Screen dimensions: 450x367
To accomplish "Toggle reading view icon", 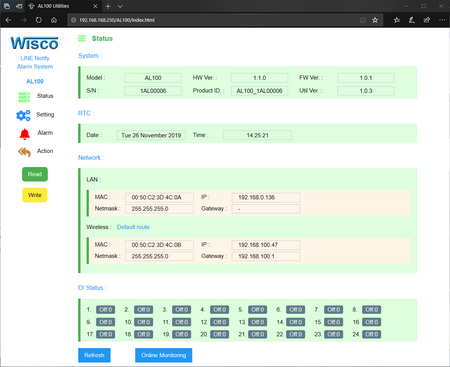I will click(x=363, y=20).
